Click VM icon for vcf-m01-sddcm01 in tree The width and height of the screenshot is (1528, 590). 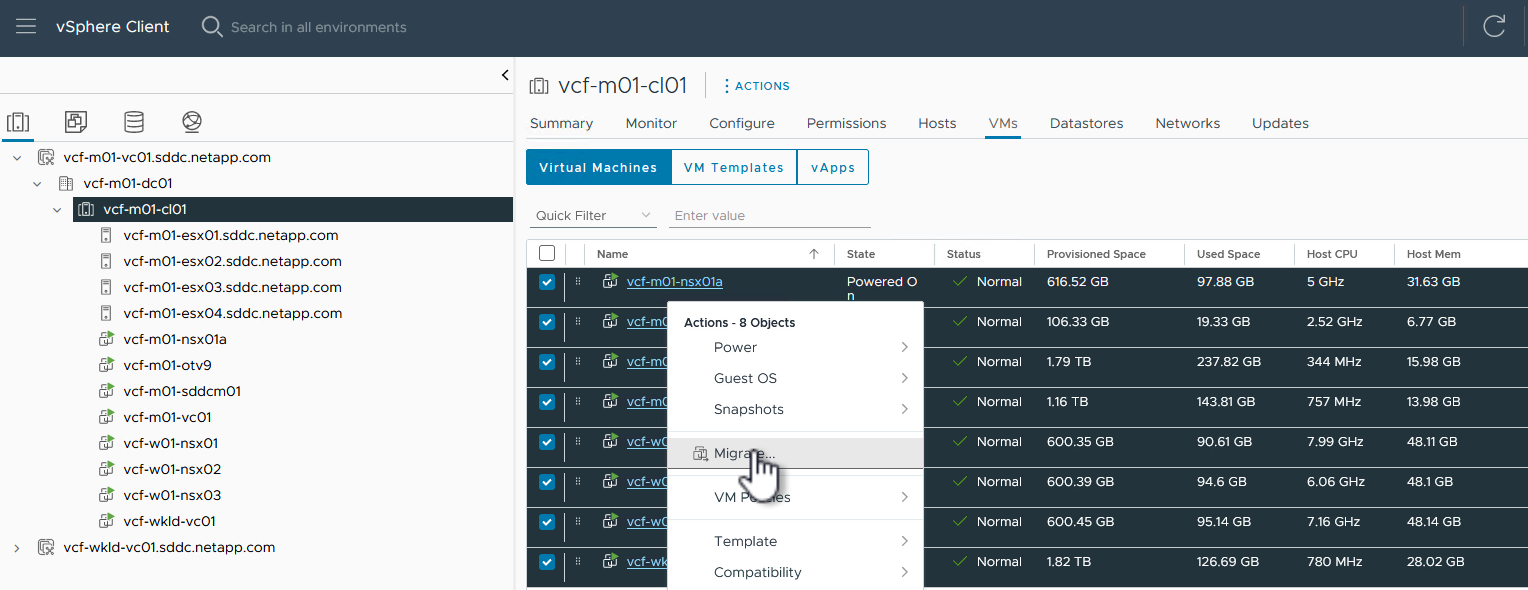(106, 392)
